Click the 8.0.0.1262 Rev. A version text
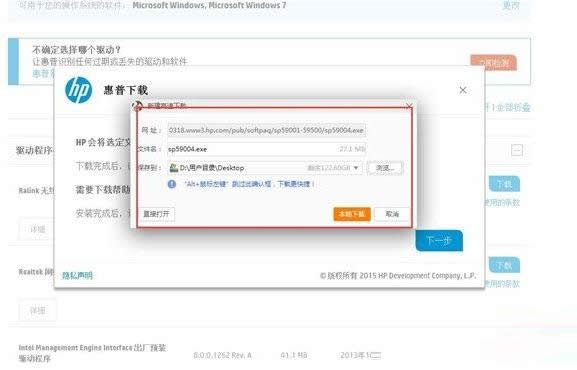 click(222, 355)
